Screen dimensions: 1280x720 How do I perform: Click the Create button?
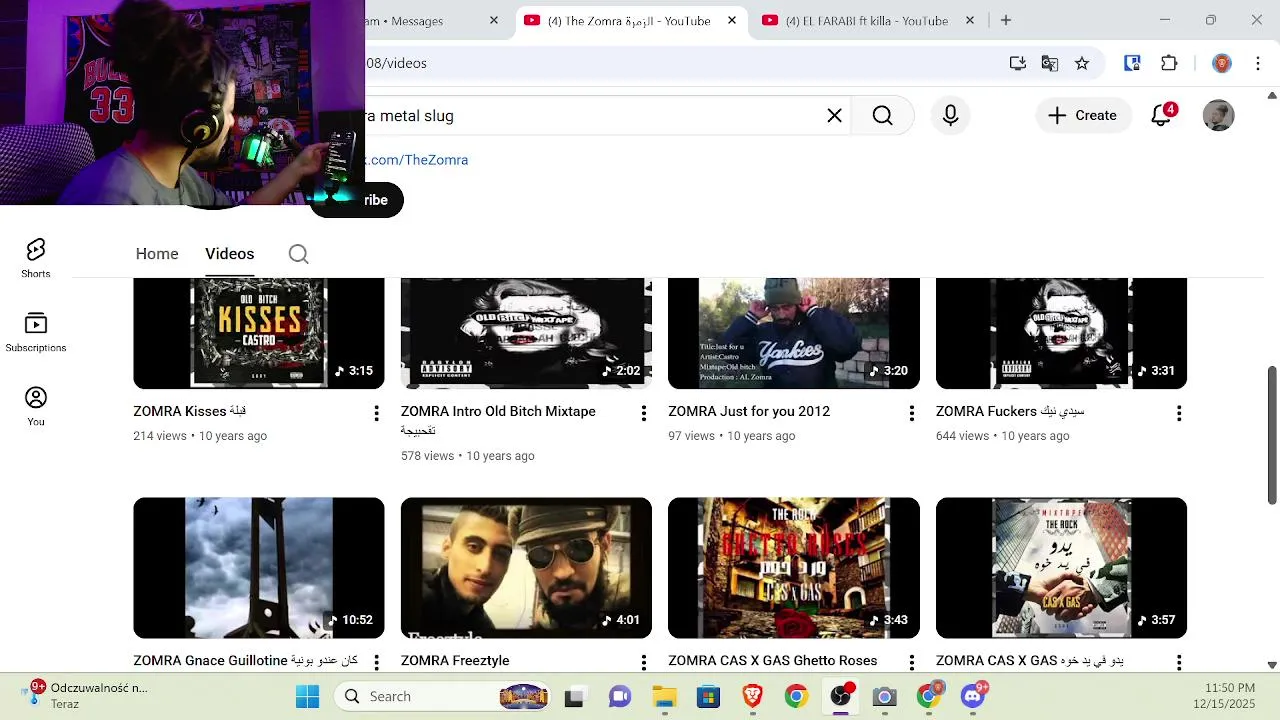click(1082, 116)
